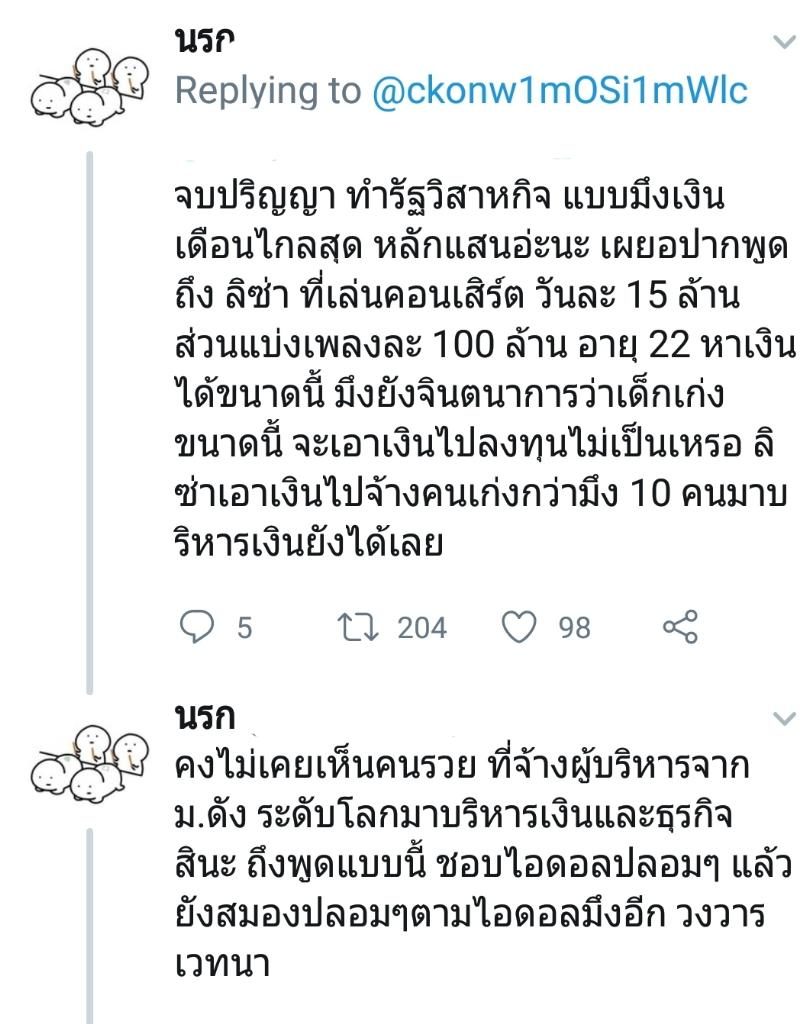The image size is (806, 1024).
Task: Expand the second tweet's options chevron
Action: coord(784,718)
